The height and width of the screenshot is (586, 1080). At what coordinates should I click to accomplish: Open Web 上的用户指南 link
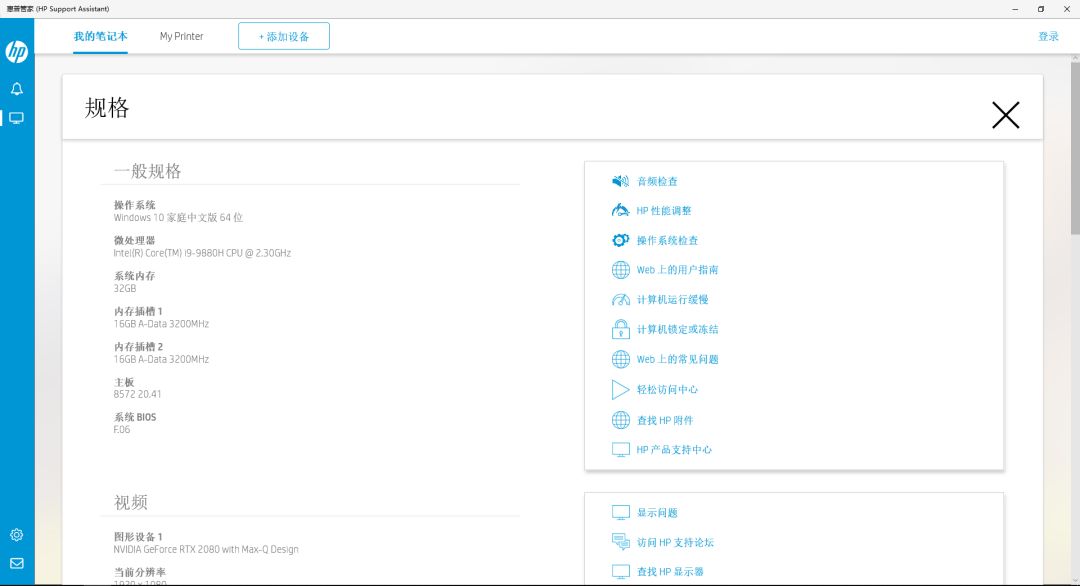click(x=677, y=270)
